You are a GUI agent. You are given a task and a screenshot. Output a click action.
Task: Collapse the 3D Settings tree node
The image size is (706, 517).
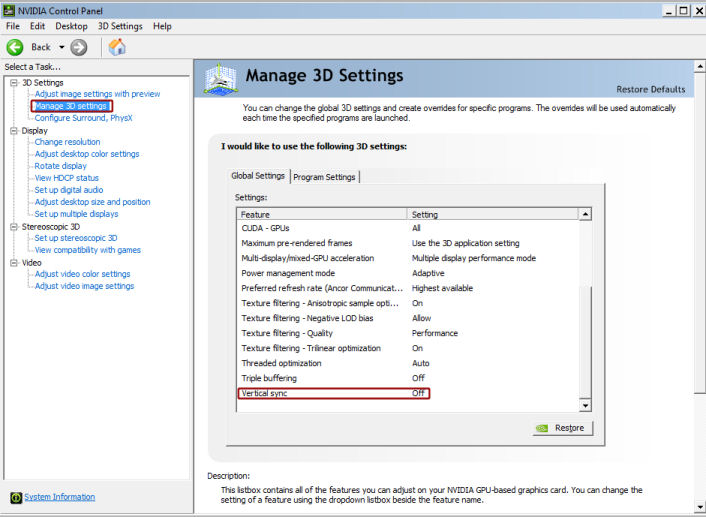coord(14,83)
